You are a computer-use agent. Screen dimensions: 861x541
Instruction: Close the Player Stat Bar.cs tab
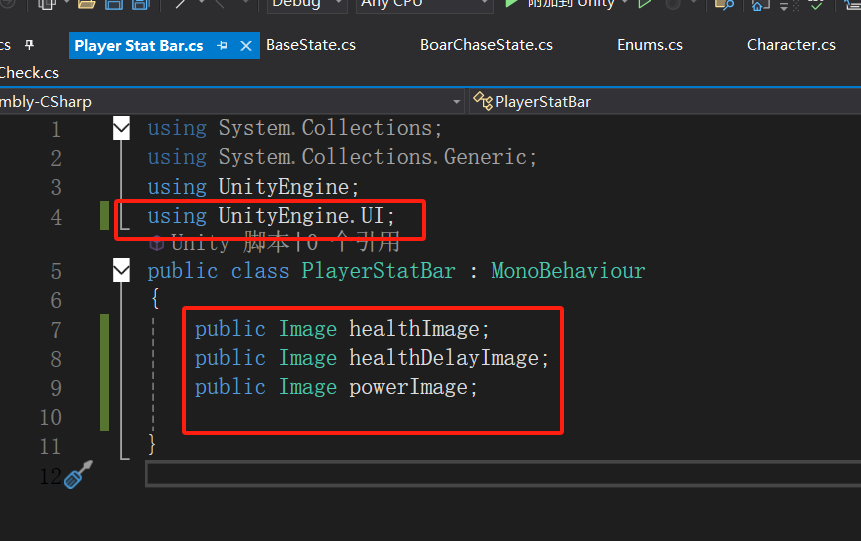[x=246, y=46]
